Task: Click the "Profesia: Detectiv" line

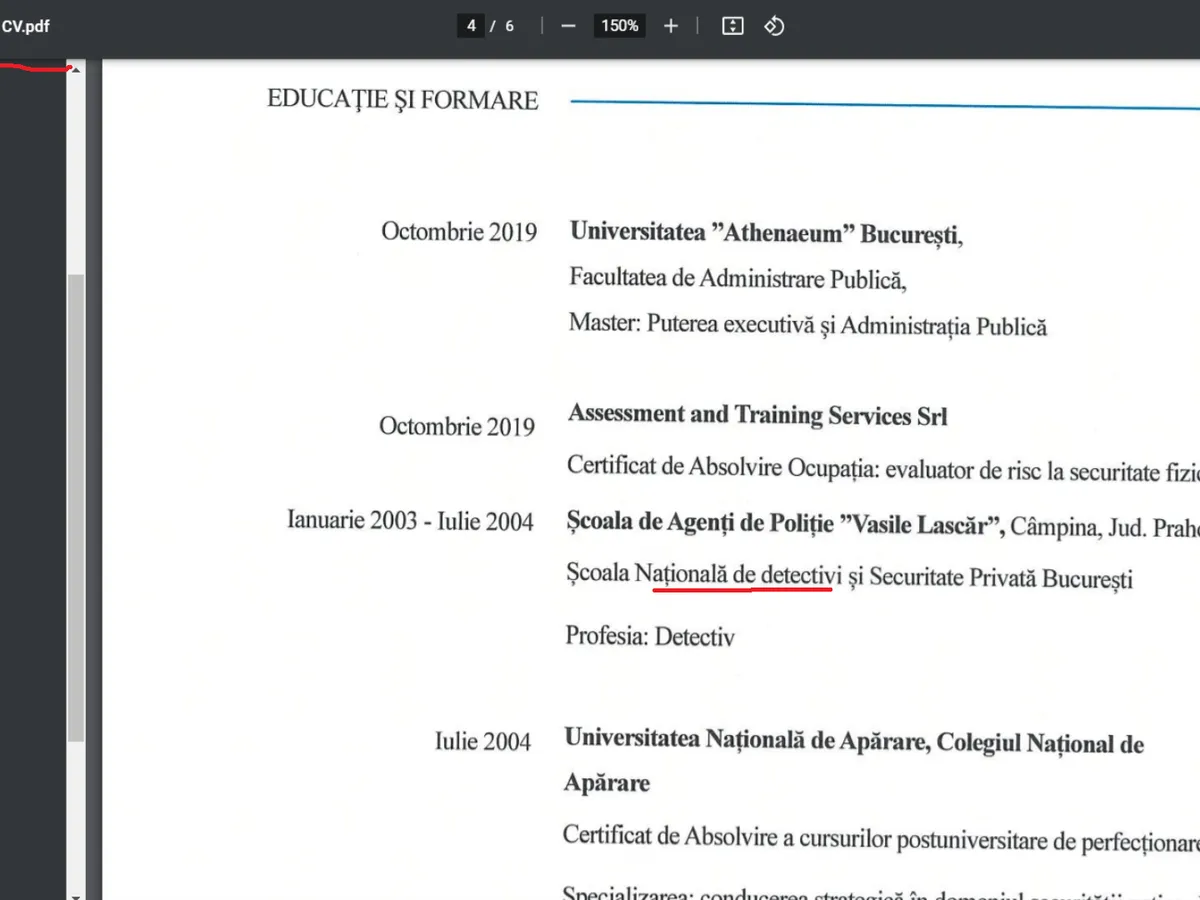Action: coord(649,636)
